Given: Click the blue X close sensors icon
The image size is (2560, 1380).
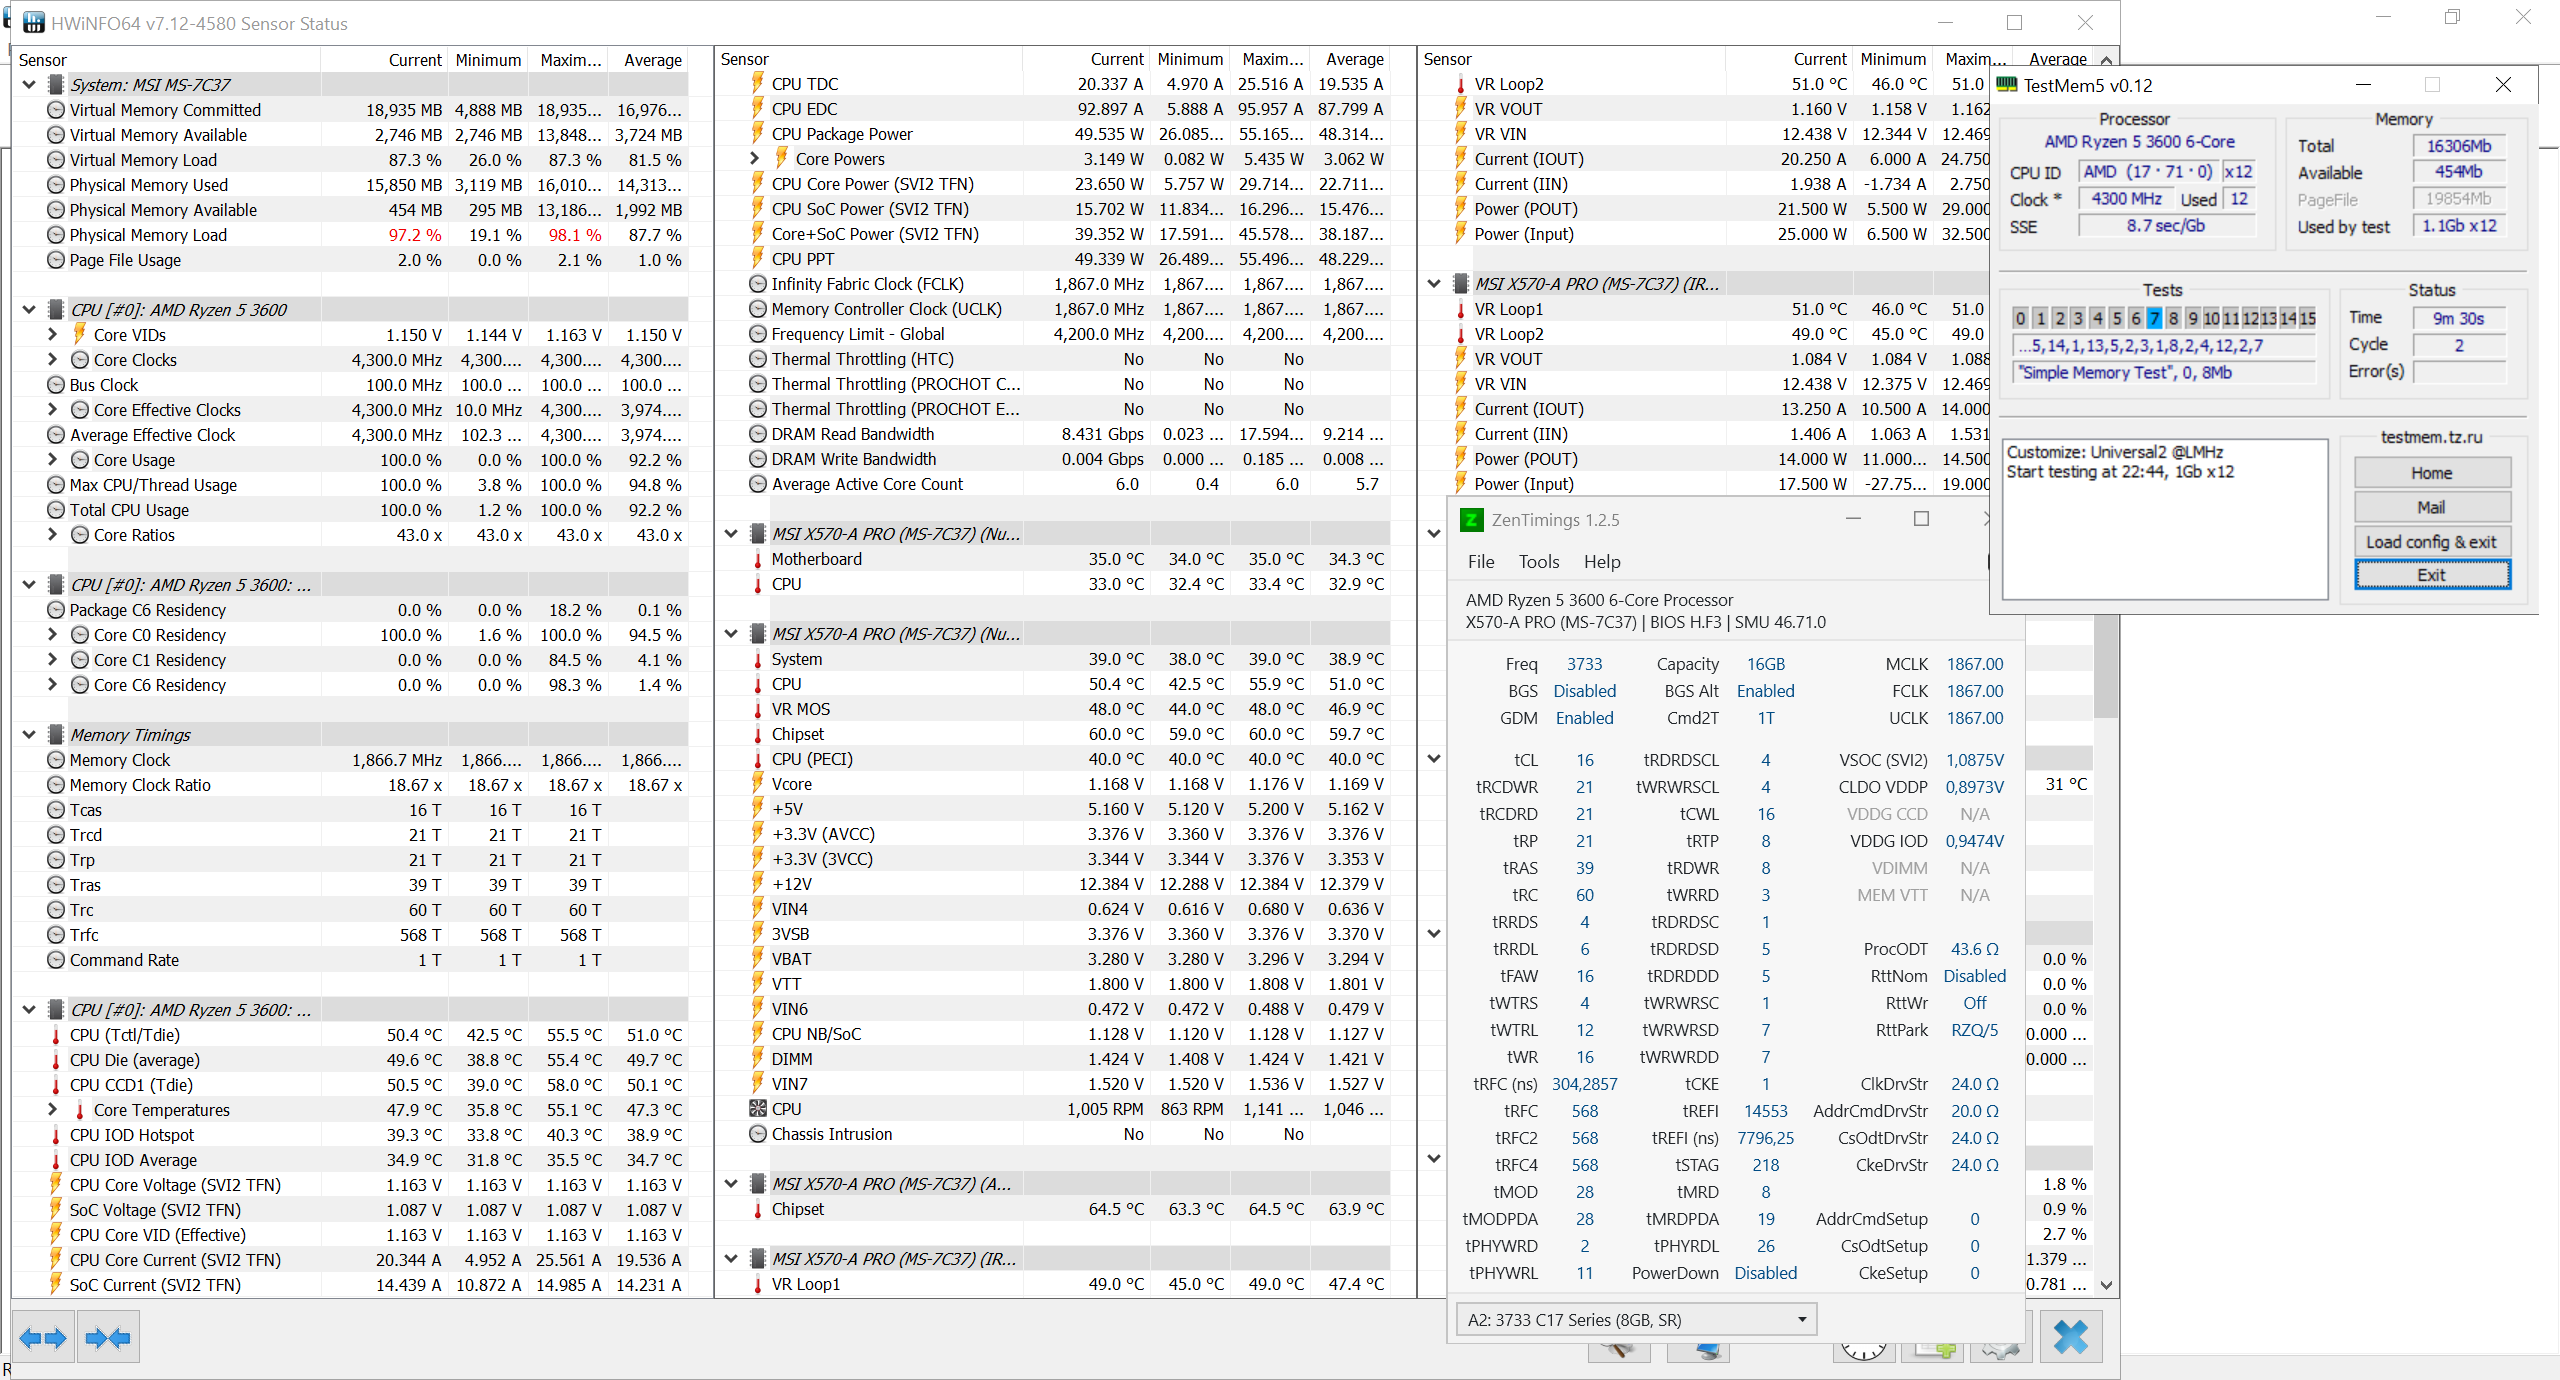Looking at the screenshot, I should click(2070, 1337).
